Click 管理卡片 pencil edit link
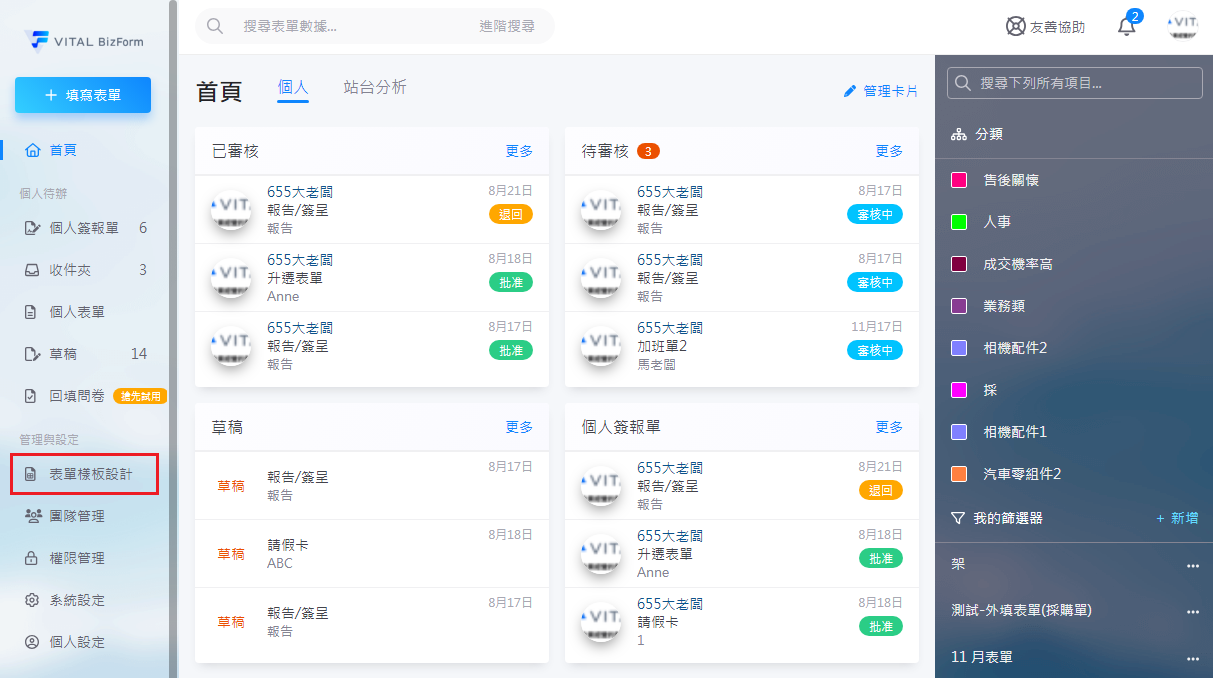Screen dimensions: 1213x678 click(x=880, y=91)
